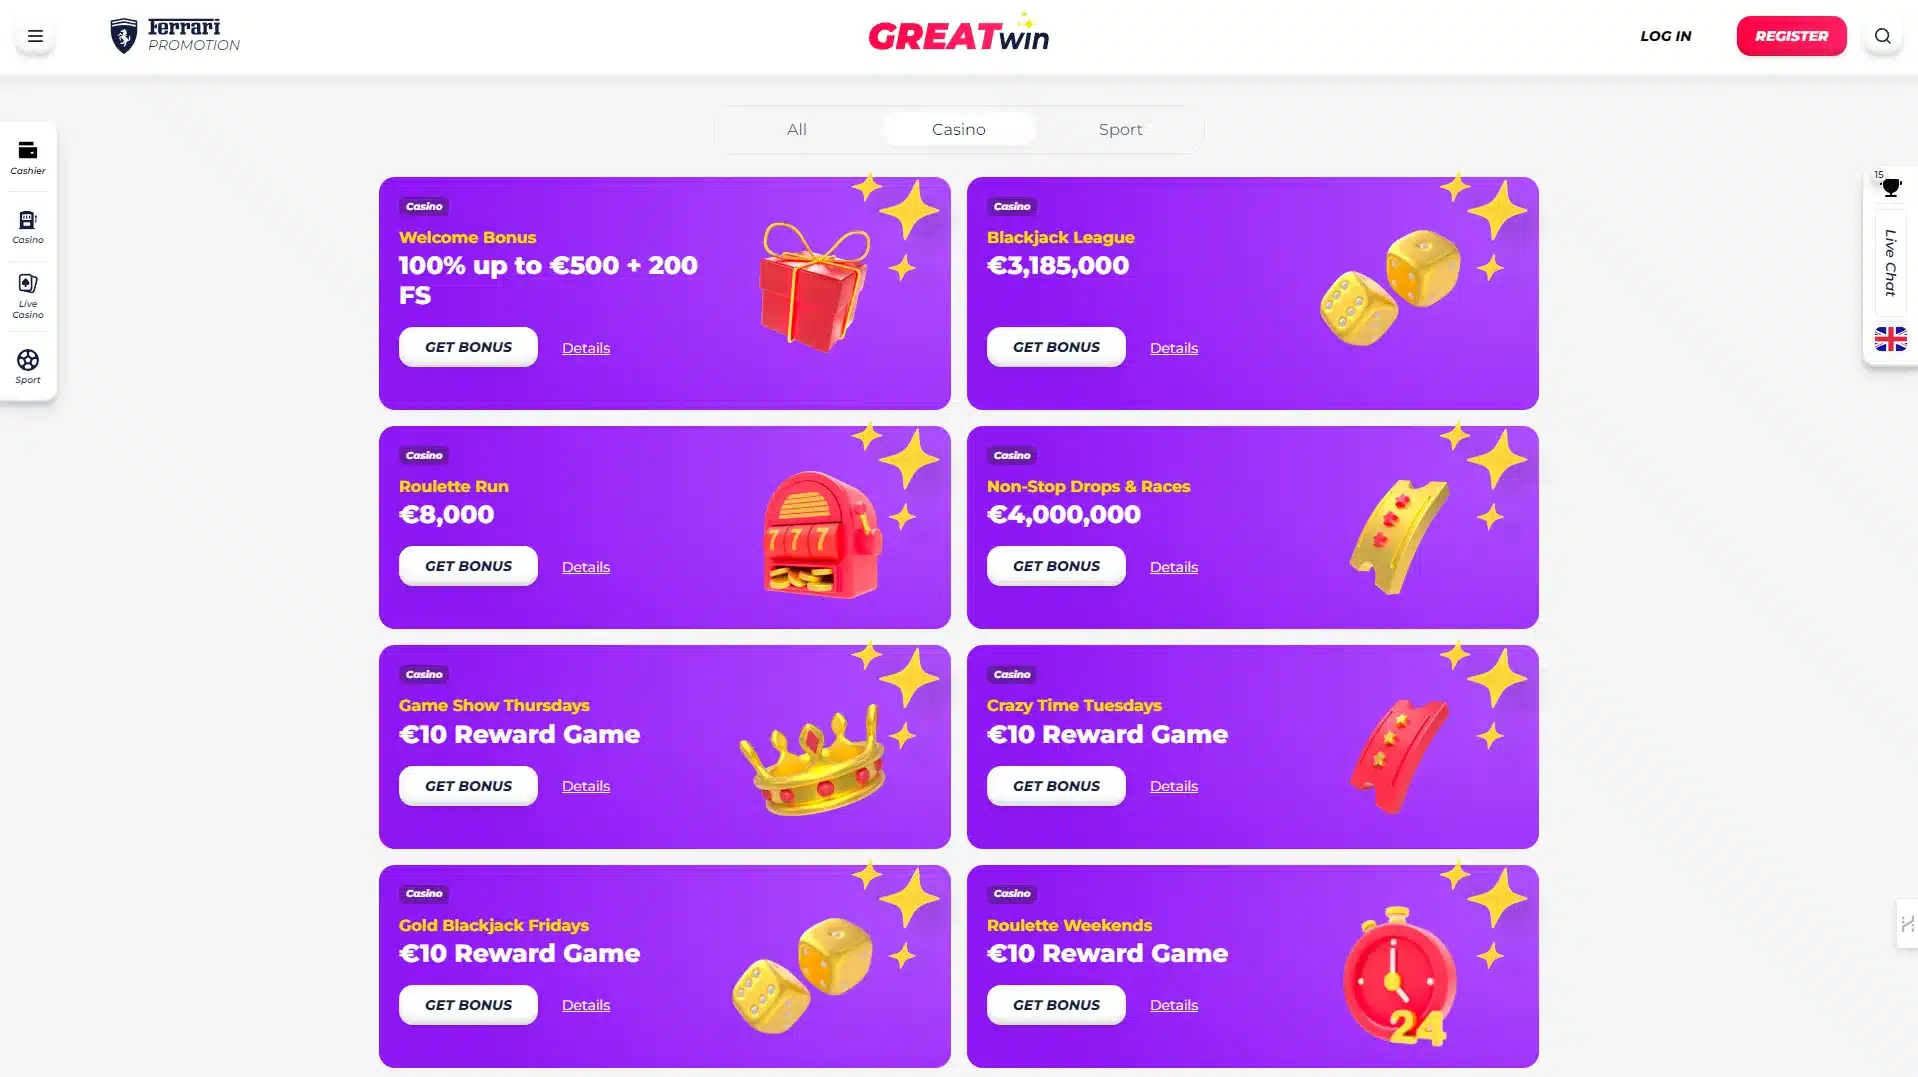Open the hamburger menu icon

(x=35, y=36)
